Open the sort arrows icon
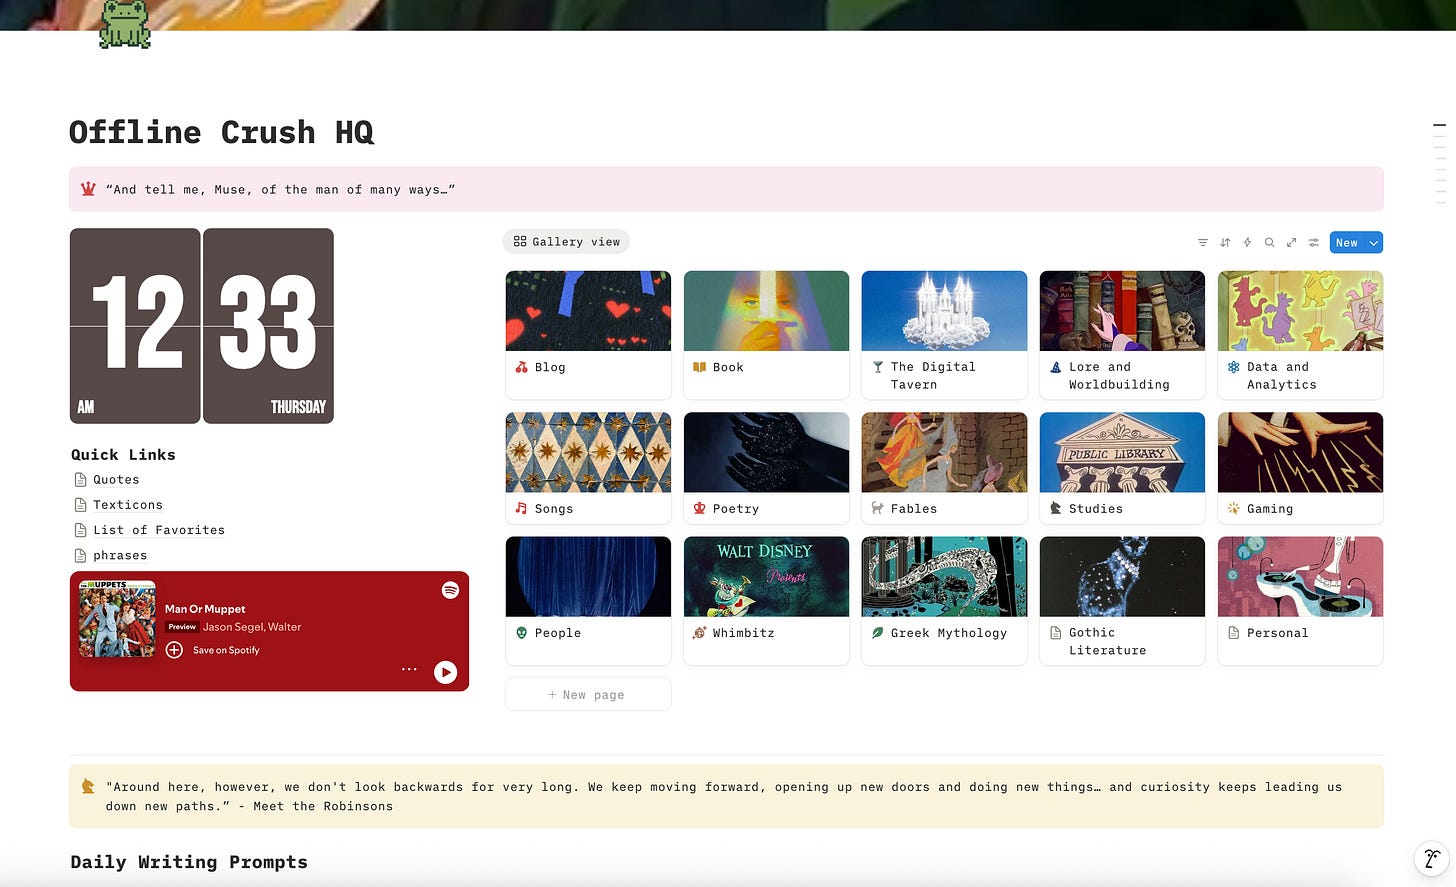This screenshot has width=1456, height=887. click(1225, 242)
